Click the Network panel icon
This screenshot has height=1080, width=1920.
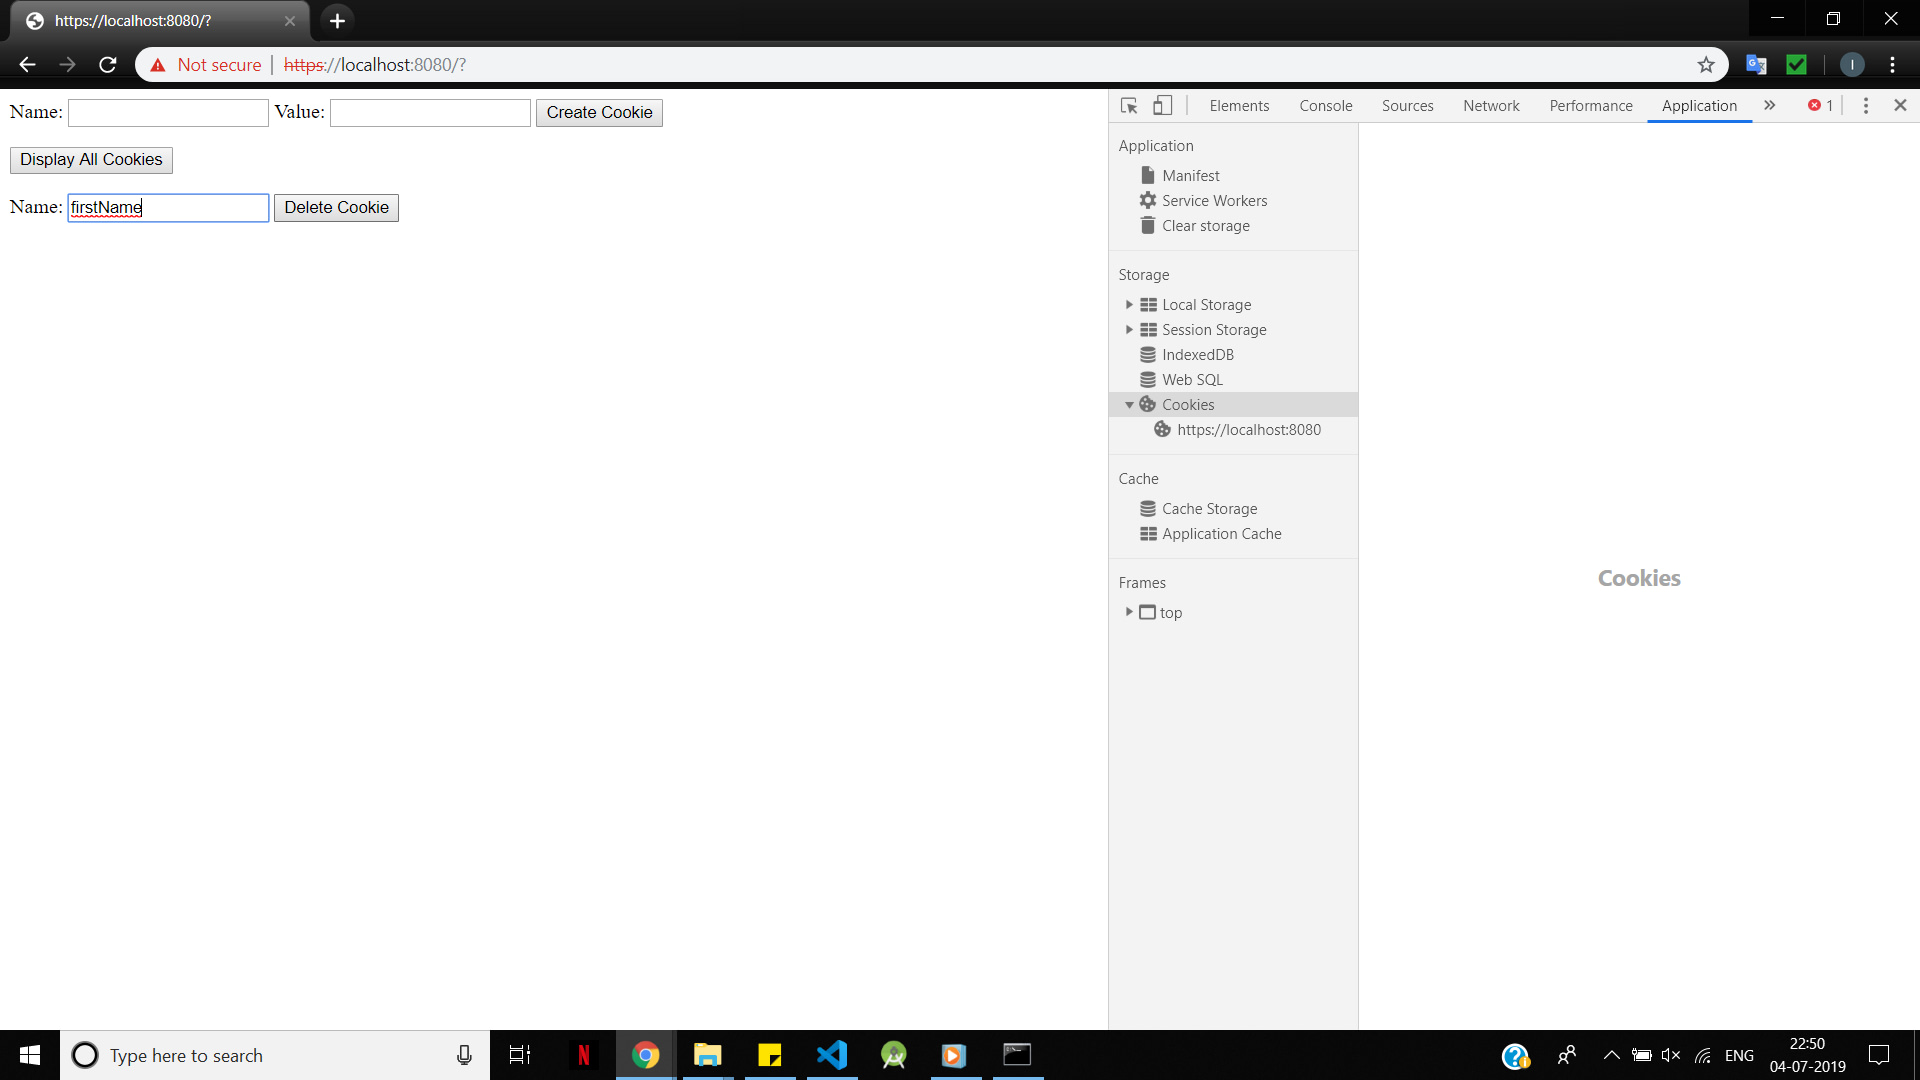coord(1491,104)
